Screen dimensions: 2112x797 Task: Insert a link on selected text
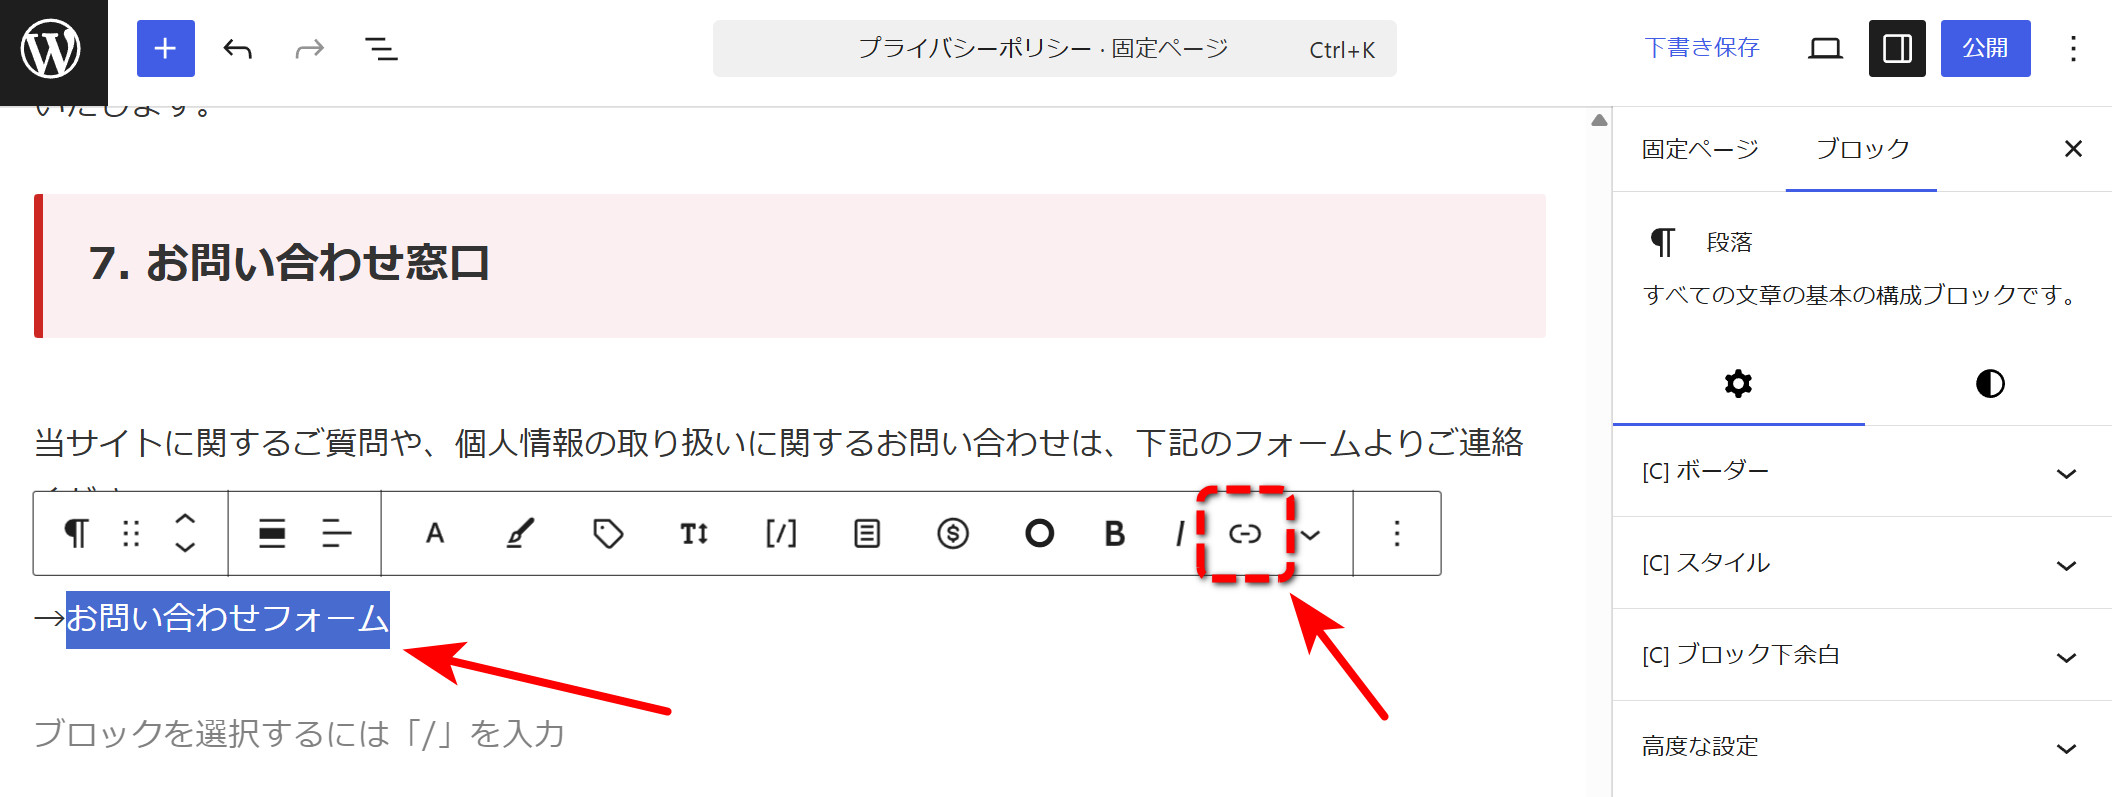1245,534
